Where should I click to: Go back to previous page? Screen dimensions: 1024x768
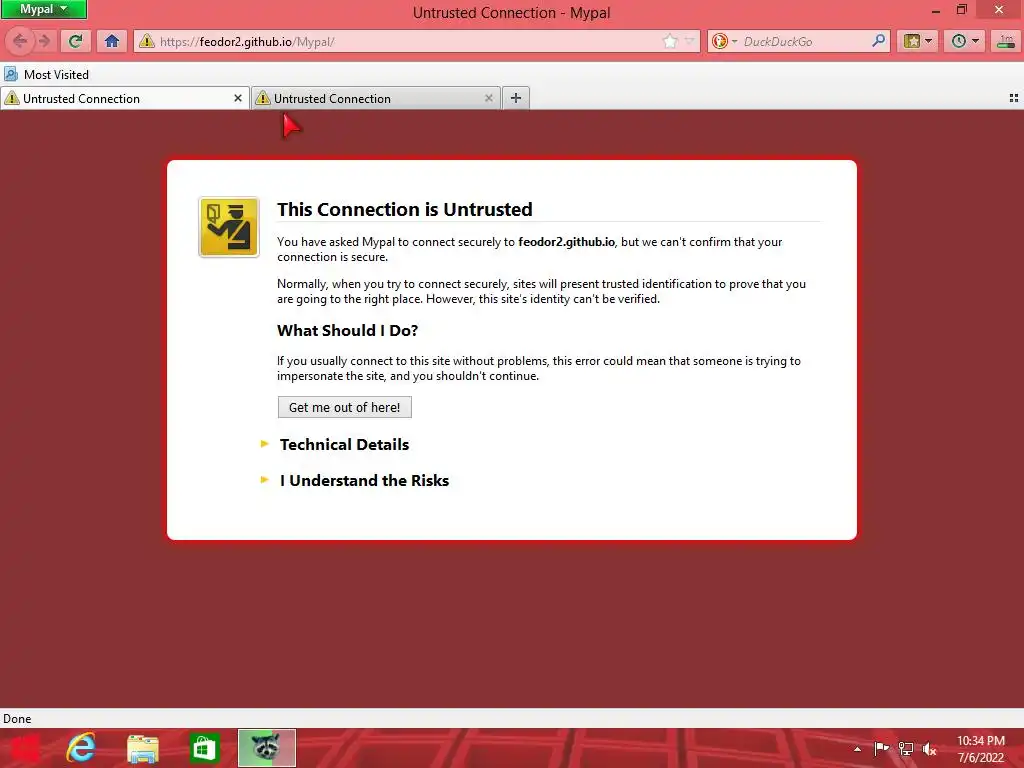coord(20,41)
